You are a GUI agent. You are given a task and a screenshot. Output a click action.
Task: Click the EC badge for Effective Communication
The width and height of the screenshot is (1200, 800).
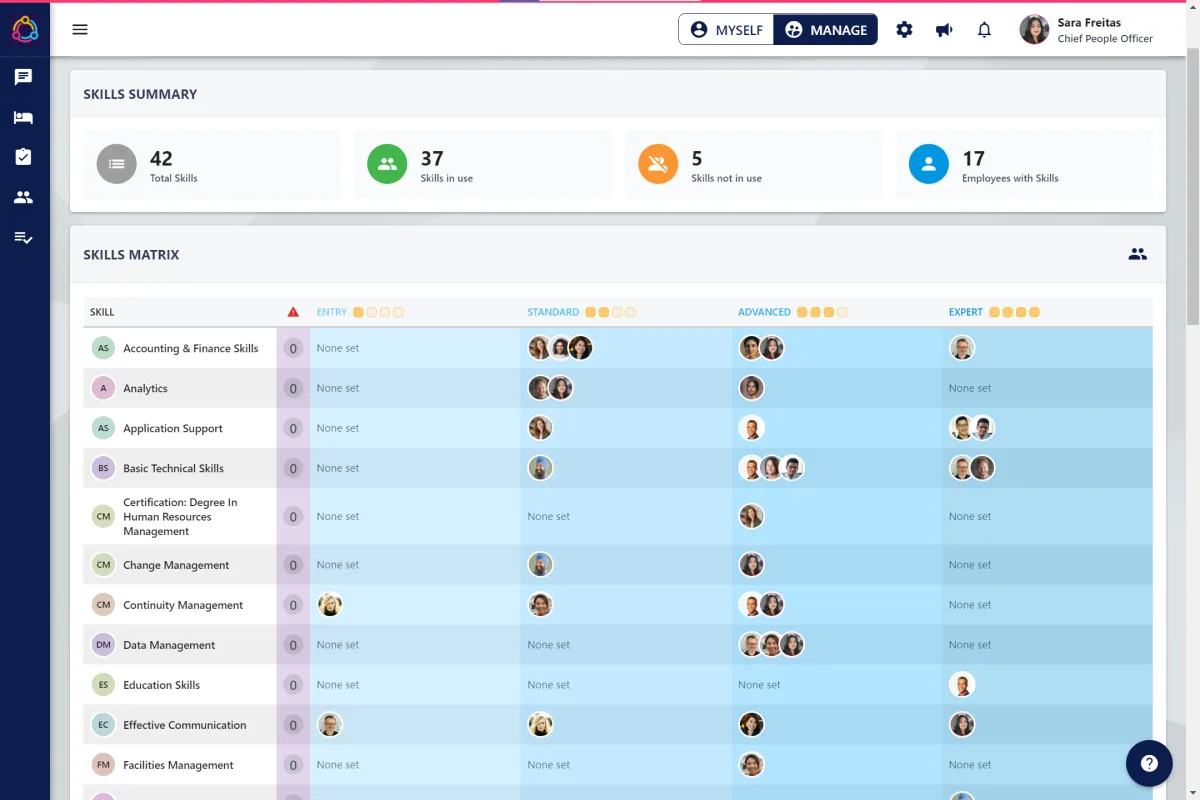pyautogui.click(x=103, y=725)
